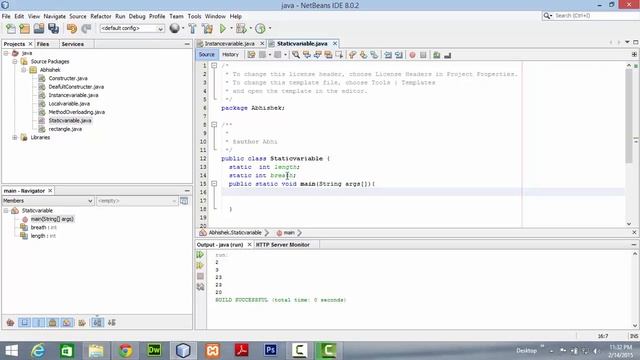Collapse the java project node
This screenshot has width=640, height=360.
6,53
